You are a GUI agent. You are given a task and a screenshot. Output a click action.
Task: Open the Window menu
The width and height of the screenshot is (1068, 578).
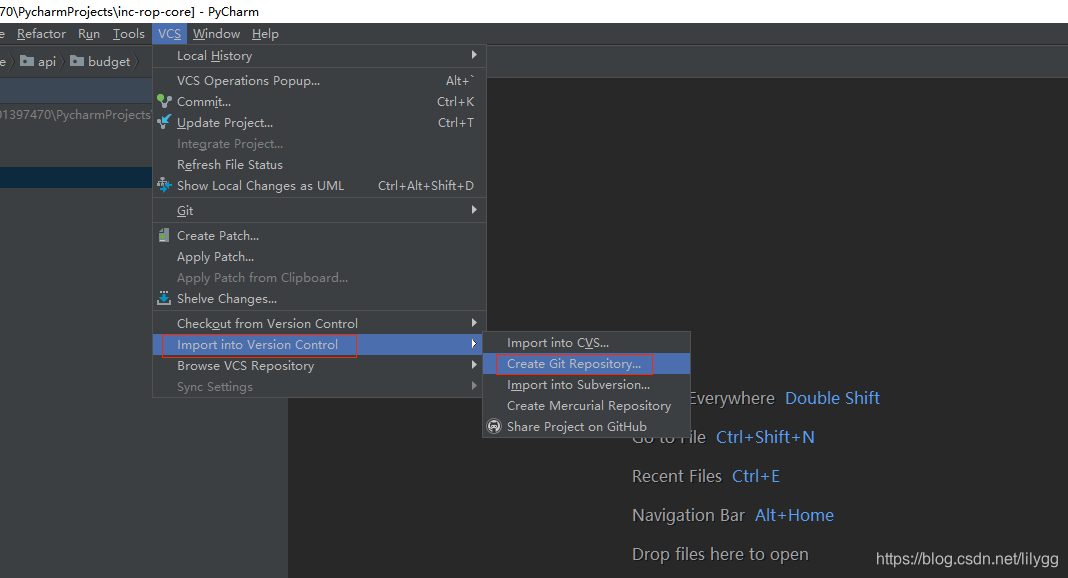pos(216,33)
